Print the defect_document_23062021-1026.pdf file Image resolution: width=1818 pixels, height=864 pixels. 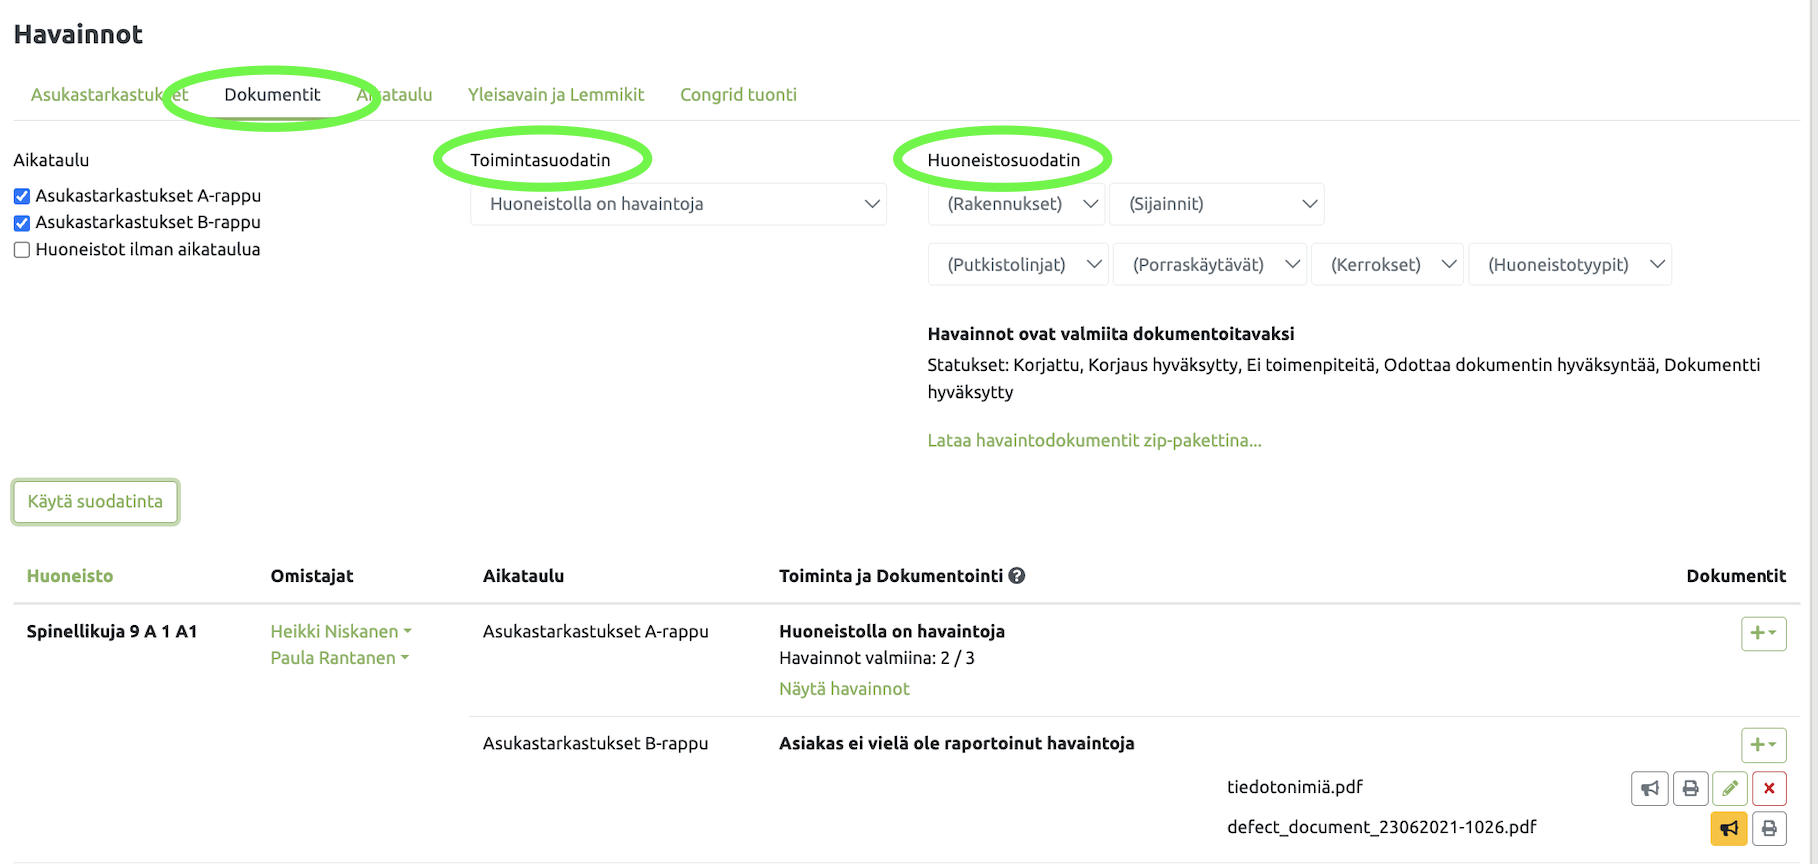coord(1769,828)
